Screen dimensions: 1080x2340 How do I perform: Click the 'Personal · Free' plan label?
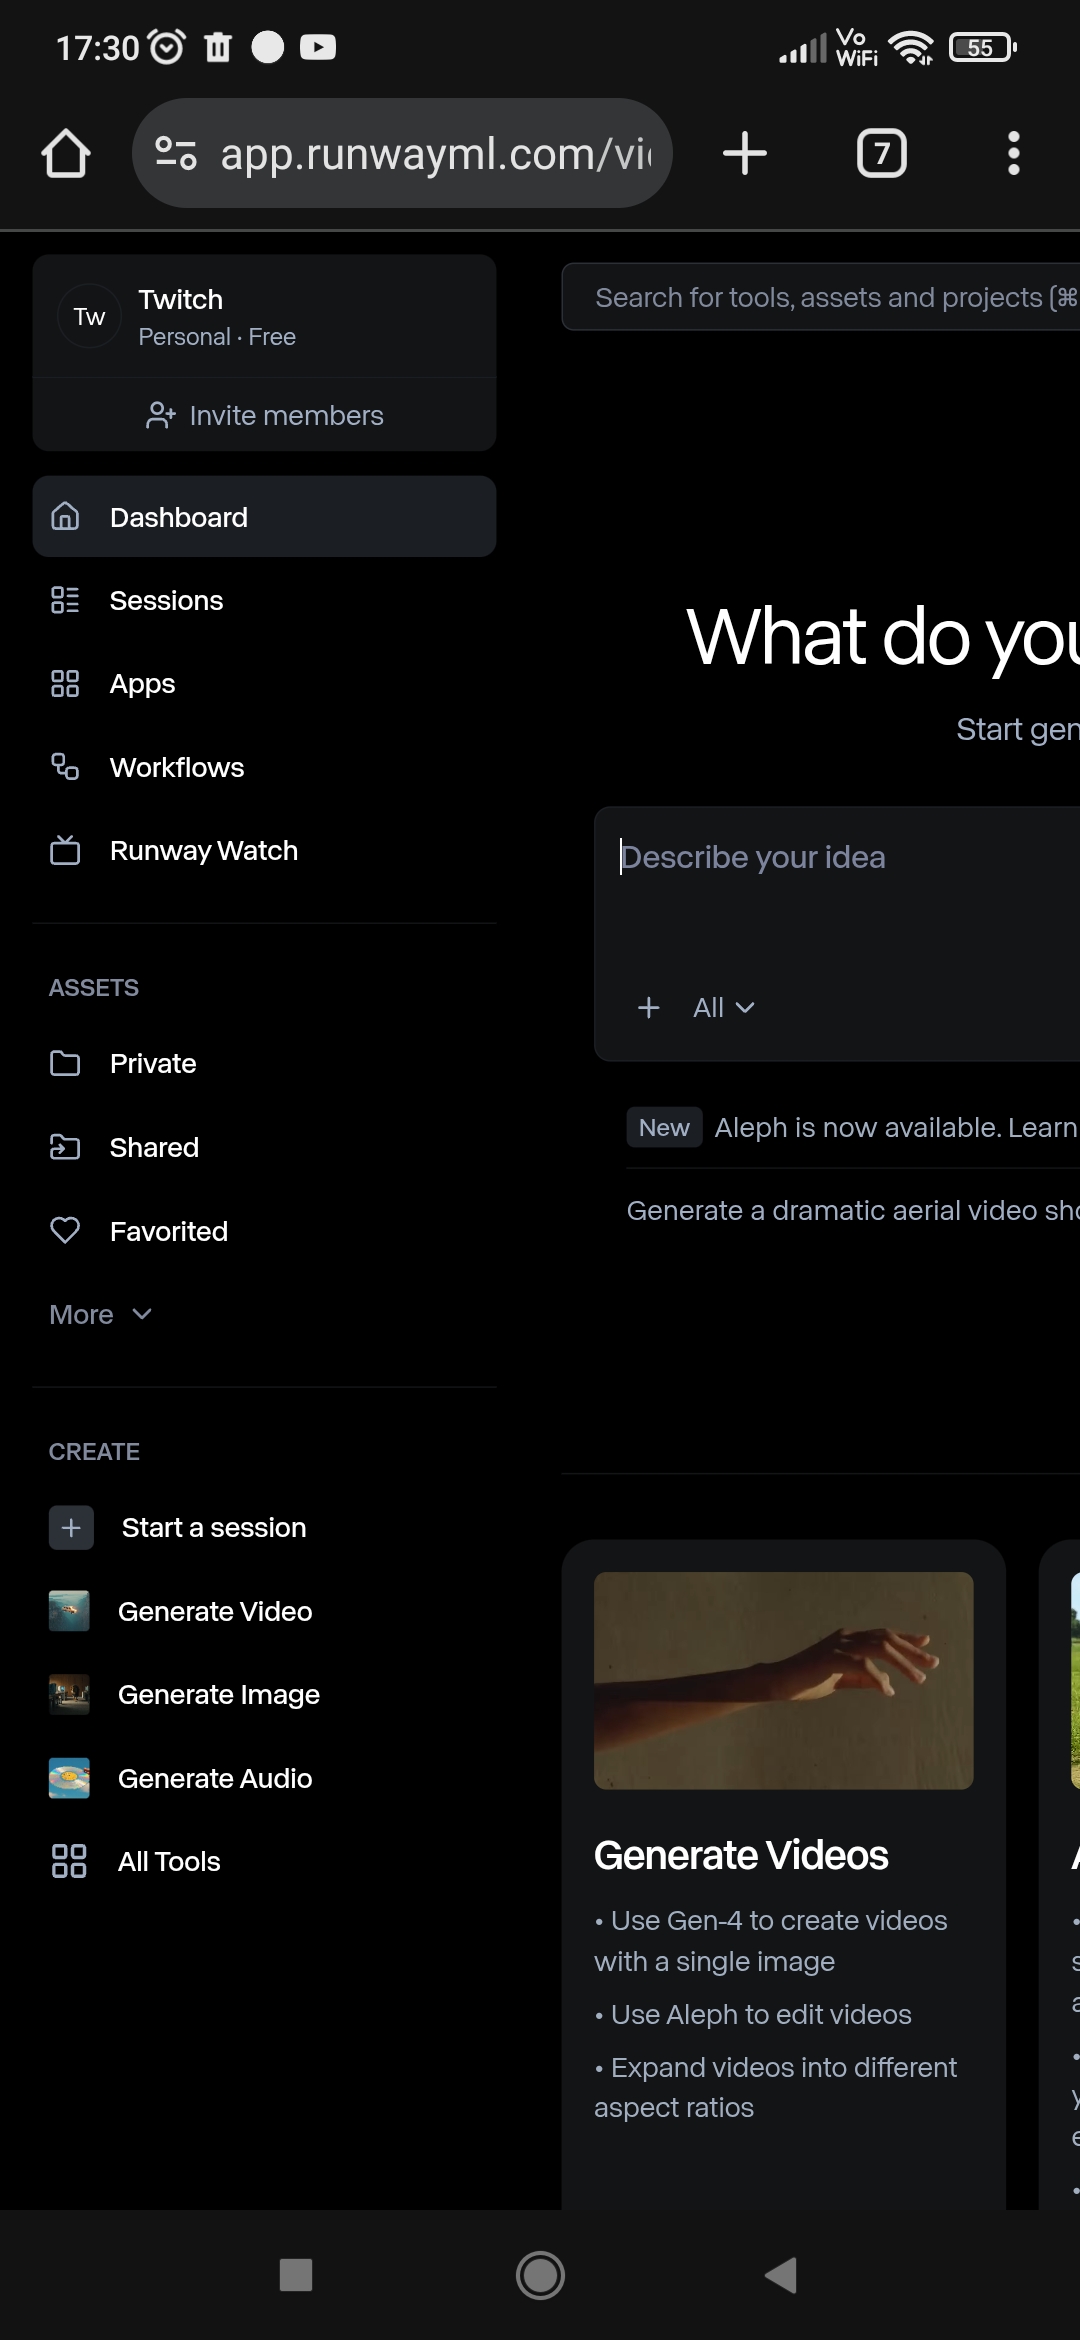tap(217, 337)
